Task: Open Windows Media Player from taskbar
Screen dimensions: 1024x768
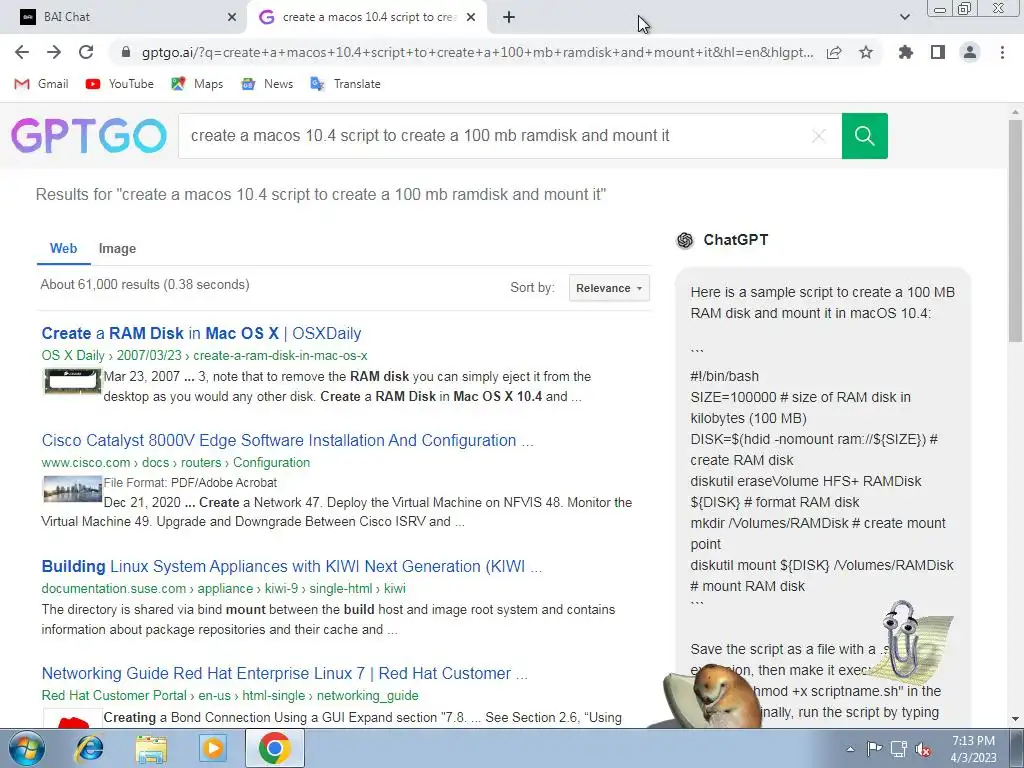Action: 212,748
